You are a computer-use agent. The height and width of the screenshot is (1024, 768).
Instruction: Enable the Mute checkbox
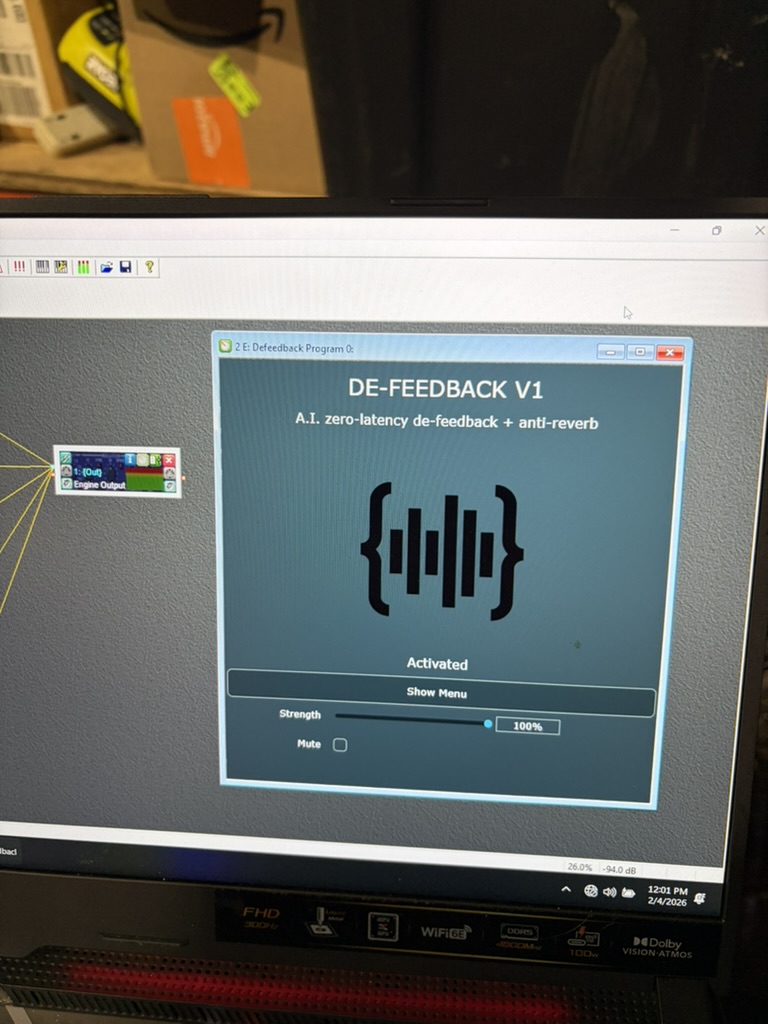(x=340, y=744)
